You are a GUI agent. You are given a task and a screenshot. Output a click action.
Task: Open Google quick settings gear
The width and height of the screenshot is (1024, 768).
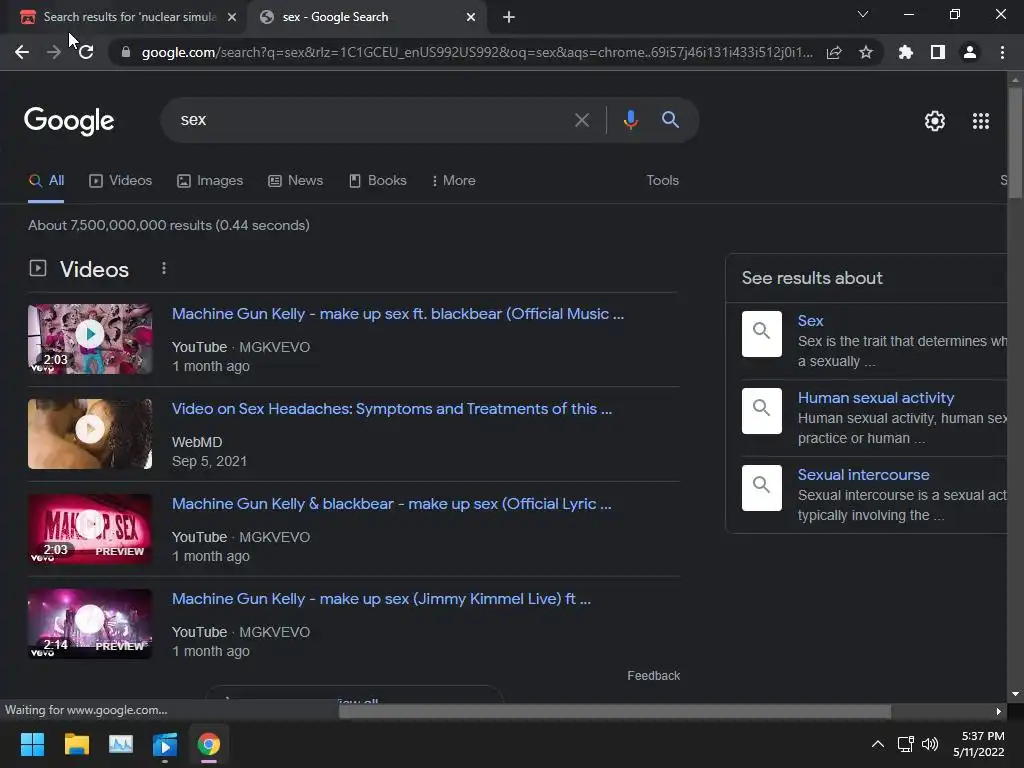point(935,121)
